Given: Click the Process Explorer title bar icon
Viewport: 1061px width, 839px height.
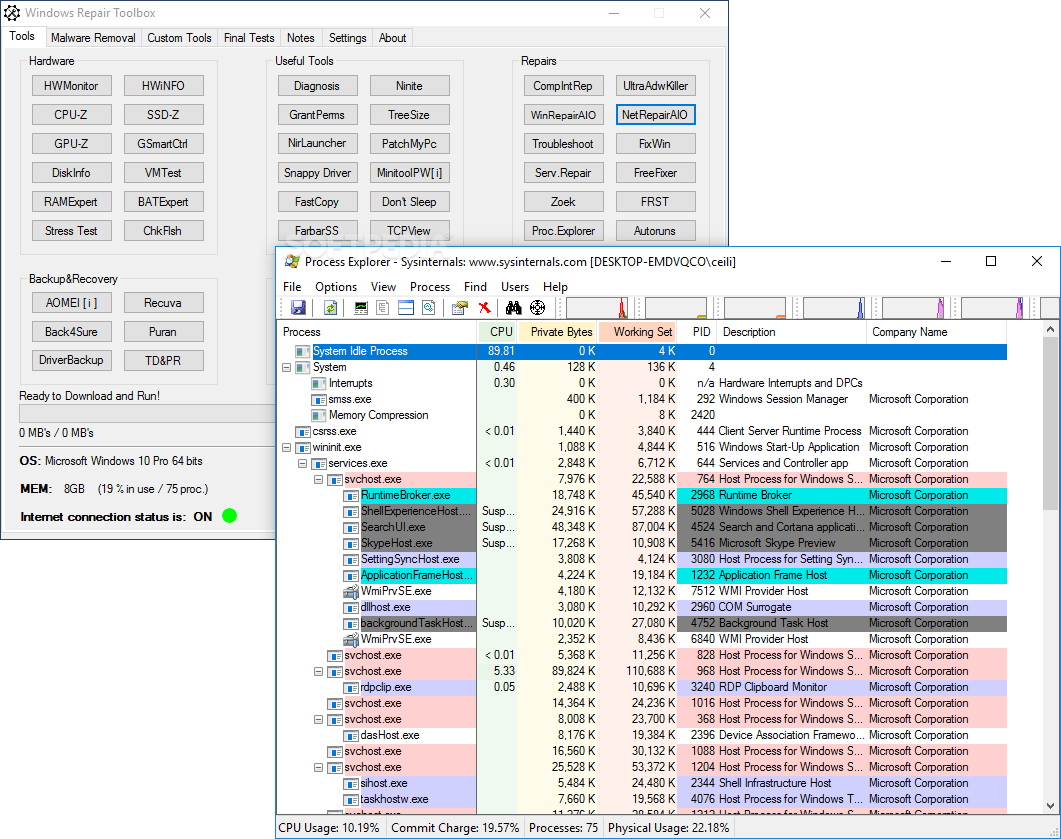Looking at the screenshot, I should coord(292,261).
